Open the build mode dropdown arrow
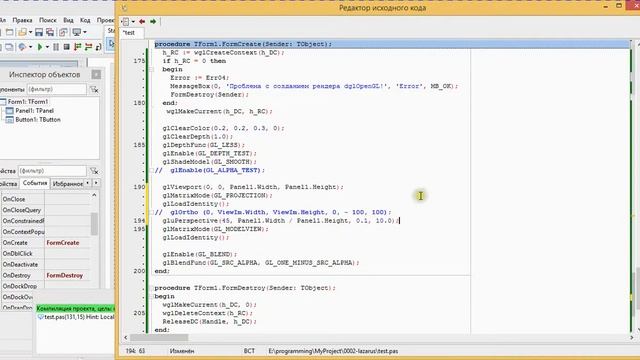The height and width of the screenshot is (360, 640). pos(30,47)
